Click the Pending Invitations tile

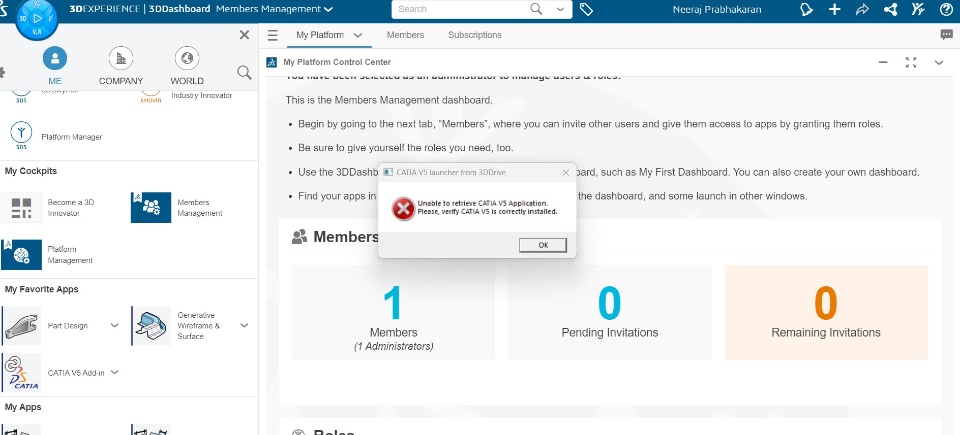tap(609, 312)
